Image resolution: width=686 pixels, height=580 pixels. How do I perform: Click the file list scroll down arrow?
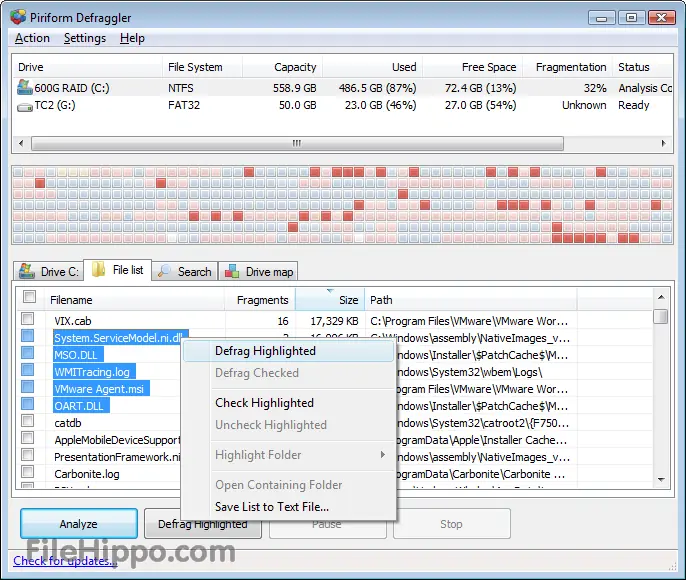661,480
